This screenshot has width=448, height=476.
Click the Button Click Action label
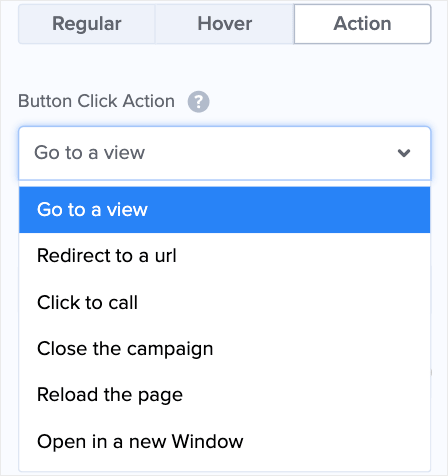(96, 101)
